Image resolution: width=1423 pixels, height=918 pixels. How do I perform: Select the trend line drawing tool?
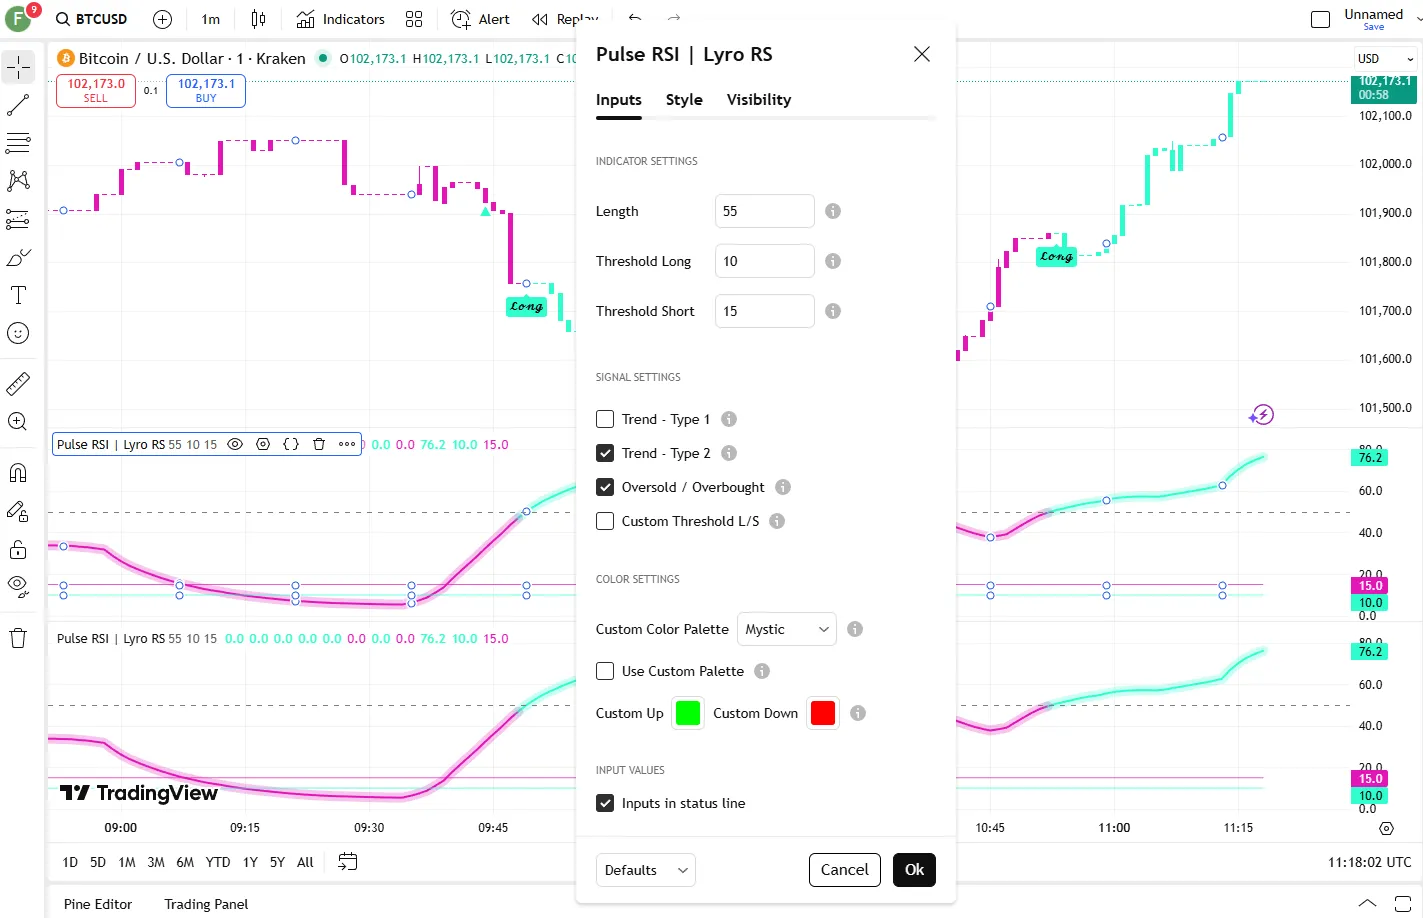pos(18,105)
